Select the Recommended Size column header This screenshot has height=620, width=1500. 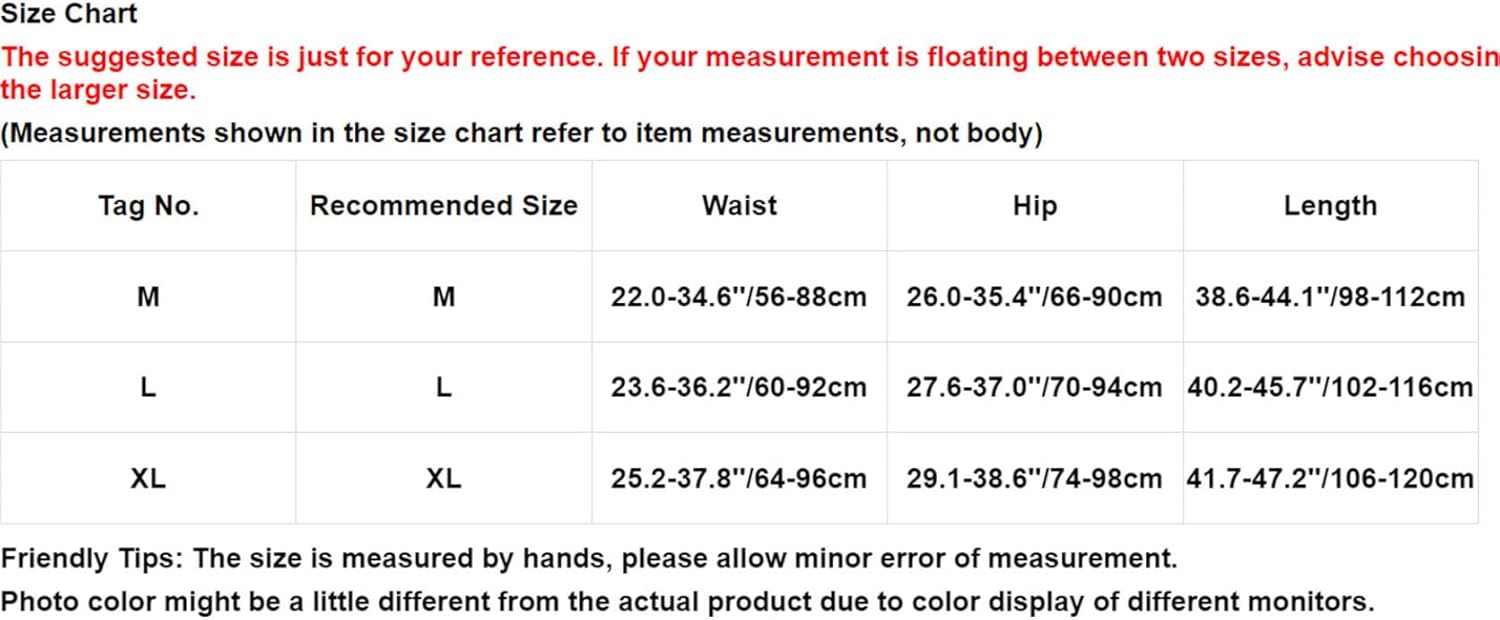pos(444,206)
